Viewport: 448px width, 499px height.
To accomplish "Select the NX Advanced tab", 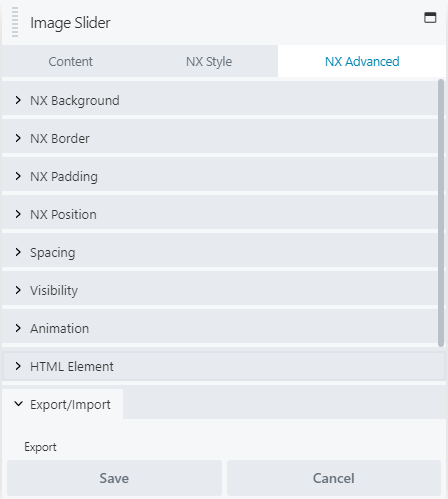I will [362, 61].
